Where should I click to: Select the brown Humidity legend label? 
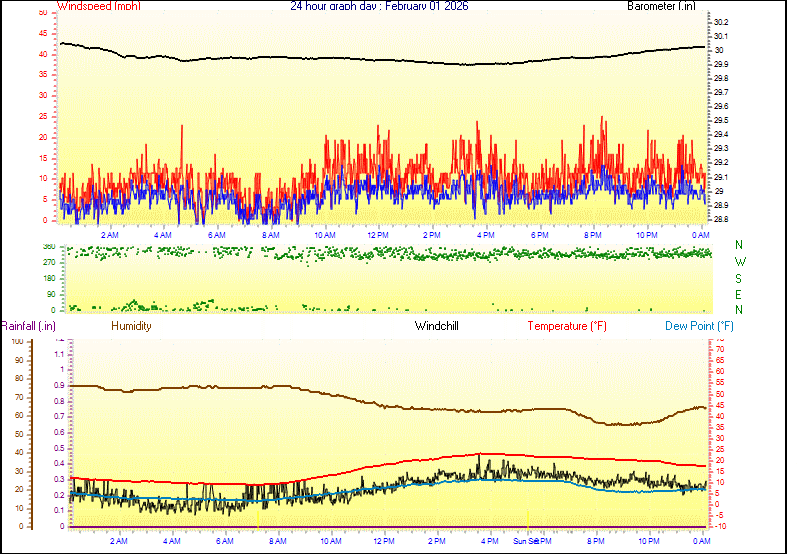[x=131, y=326]
